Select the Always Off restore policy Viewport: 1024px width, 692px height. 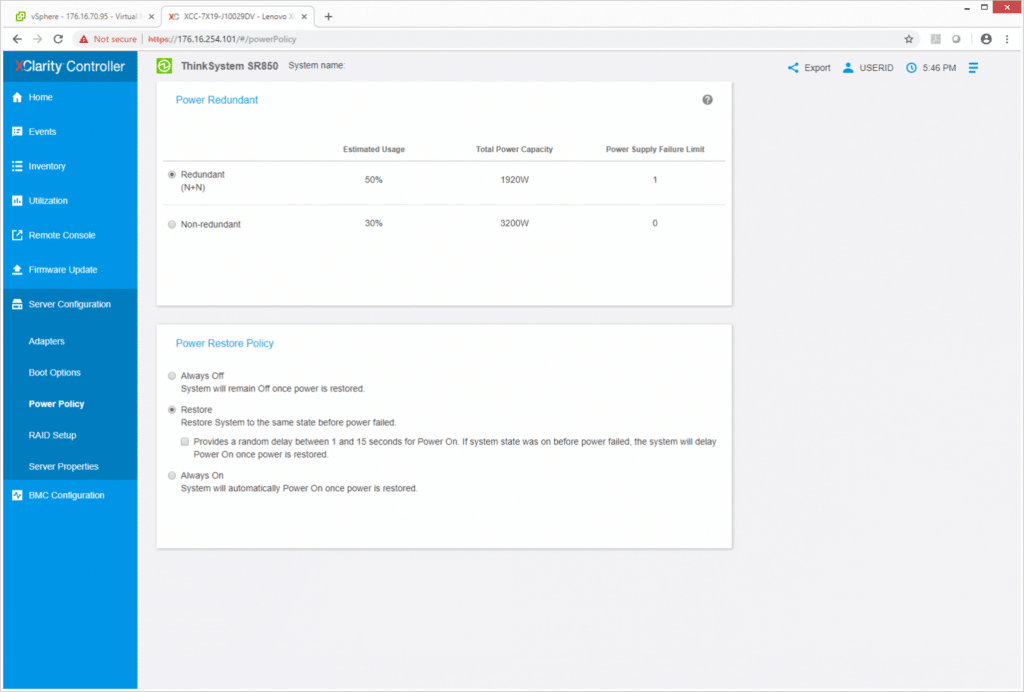point(172,376)
